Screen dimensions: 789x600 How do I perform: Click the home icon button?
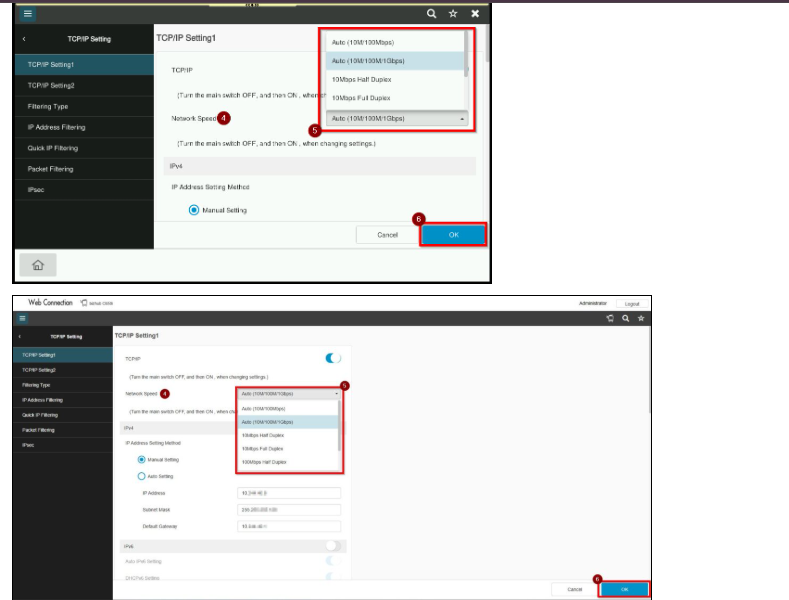point(38,265)
